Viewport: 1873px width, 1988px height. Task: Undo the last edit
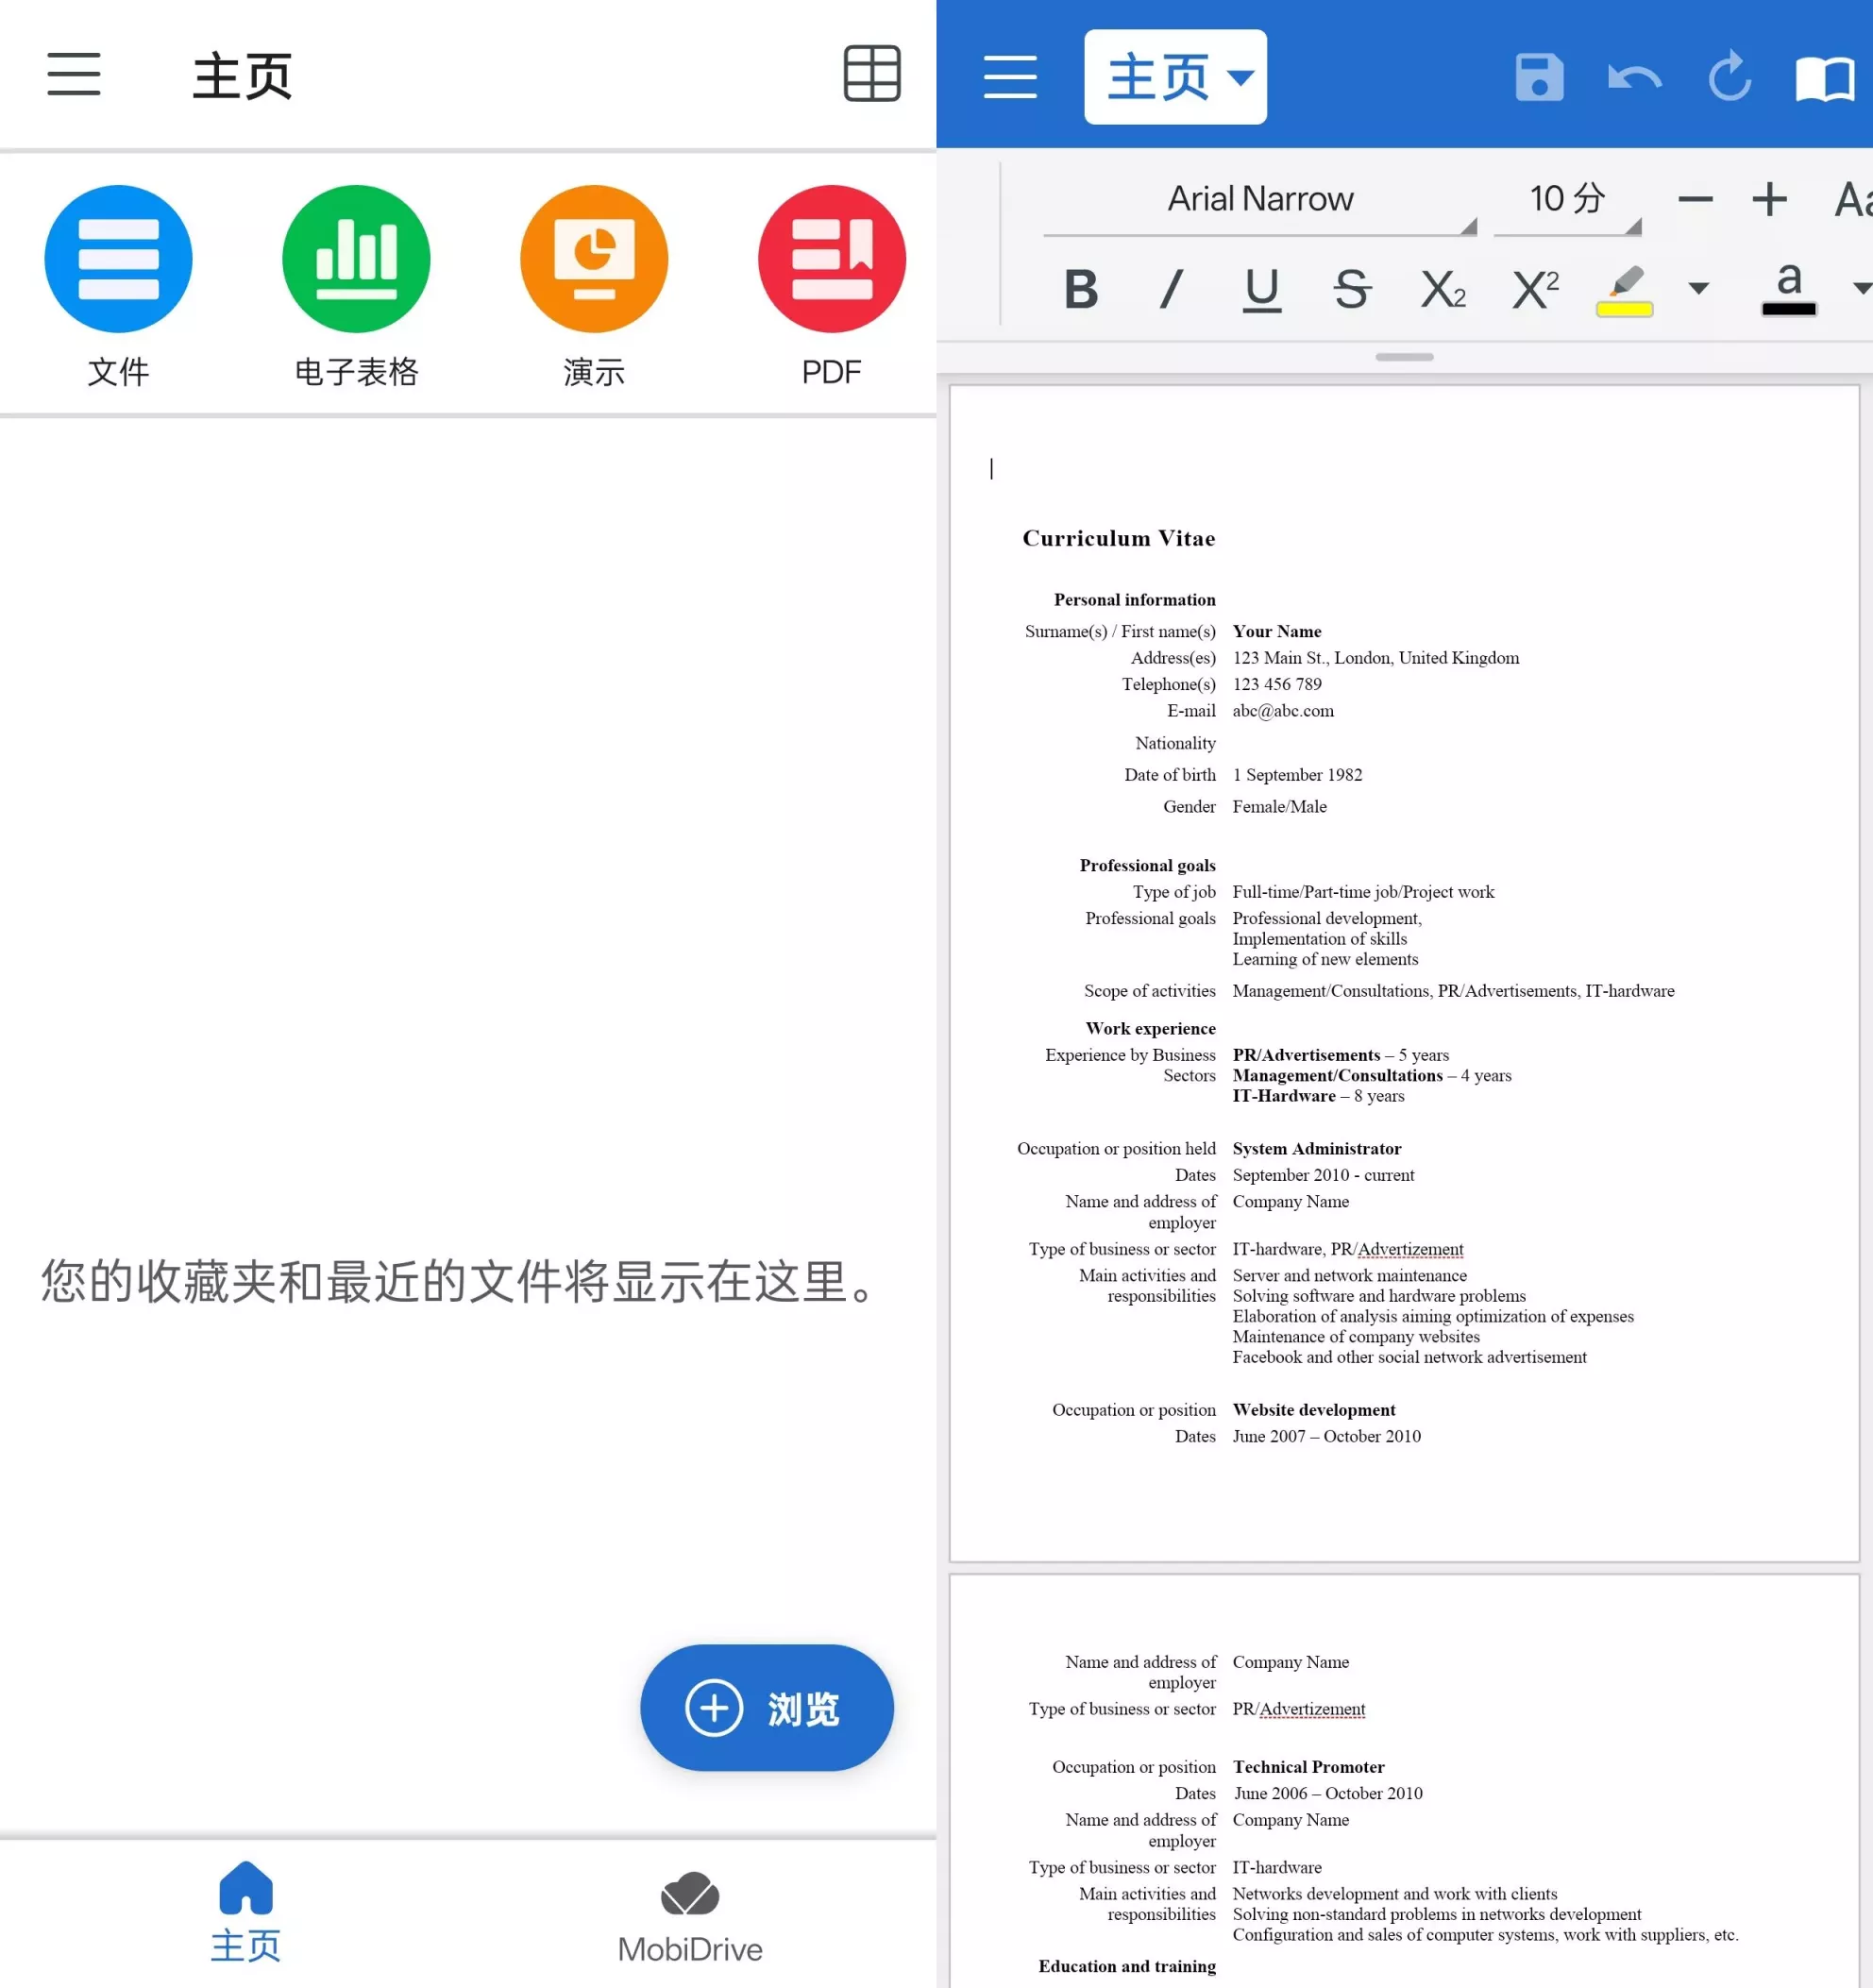[x=1633, y=78]
